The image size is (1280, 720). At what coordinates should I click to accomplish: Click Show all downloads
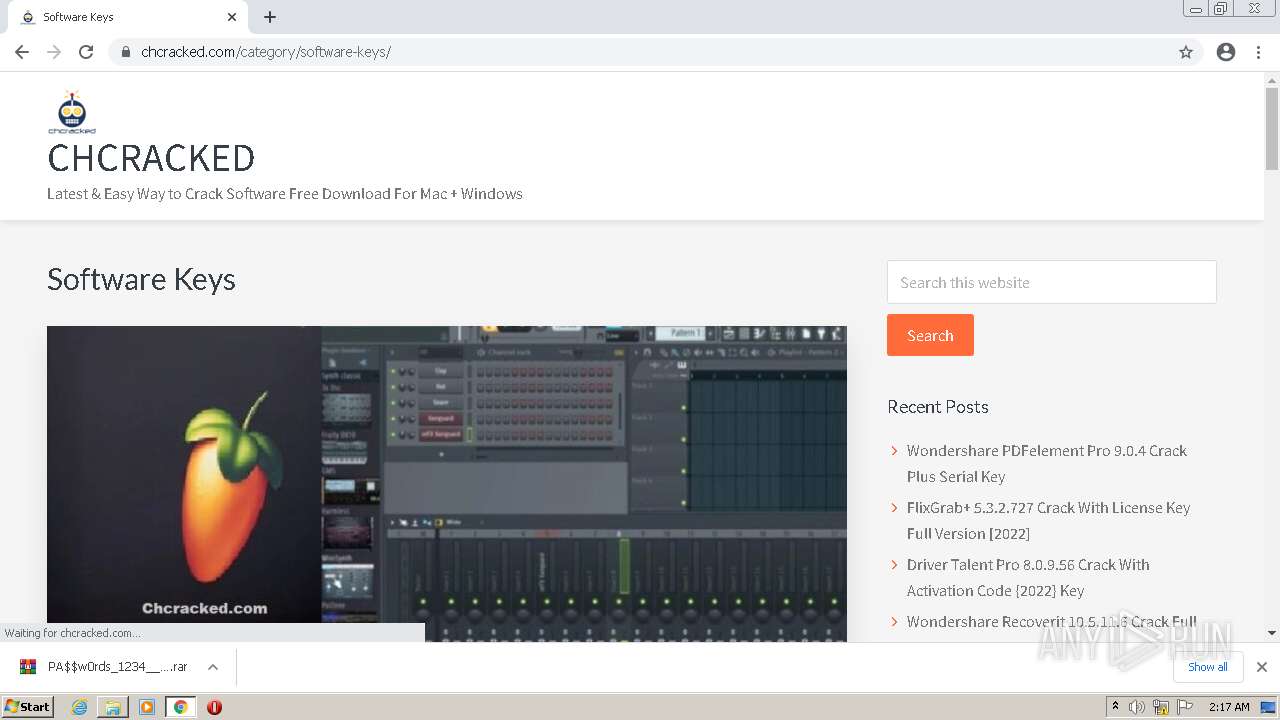pos(1208,667)
